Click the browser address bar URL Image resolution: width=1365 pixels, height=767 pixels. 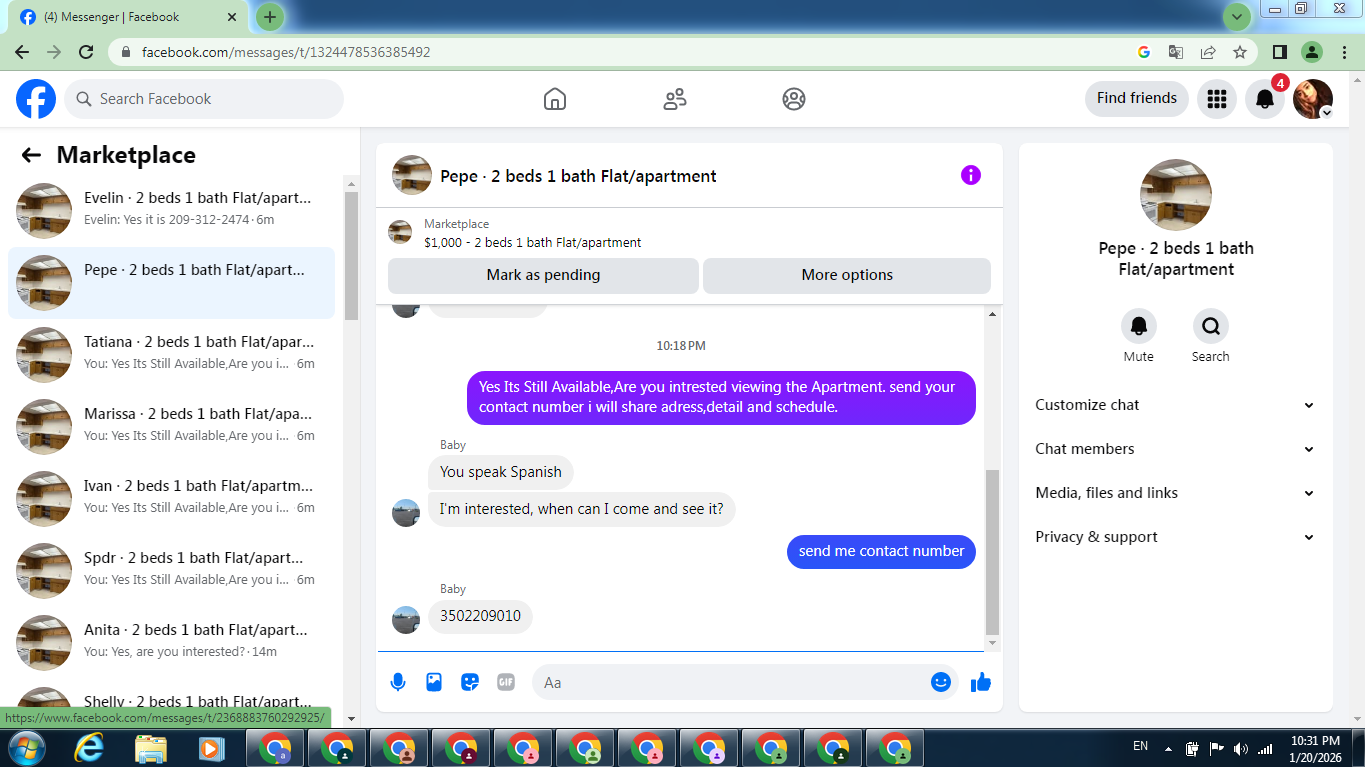(x=286, y=52)
